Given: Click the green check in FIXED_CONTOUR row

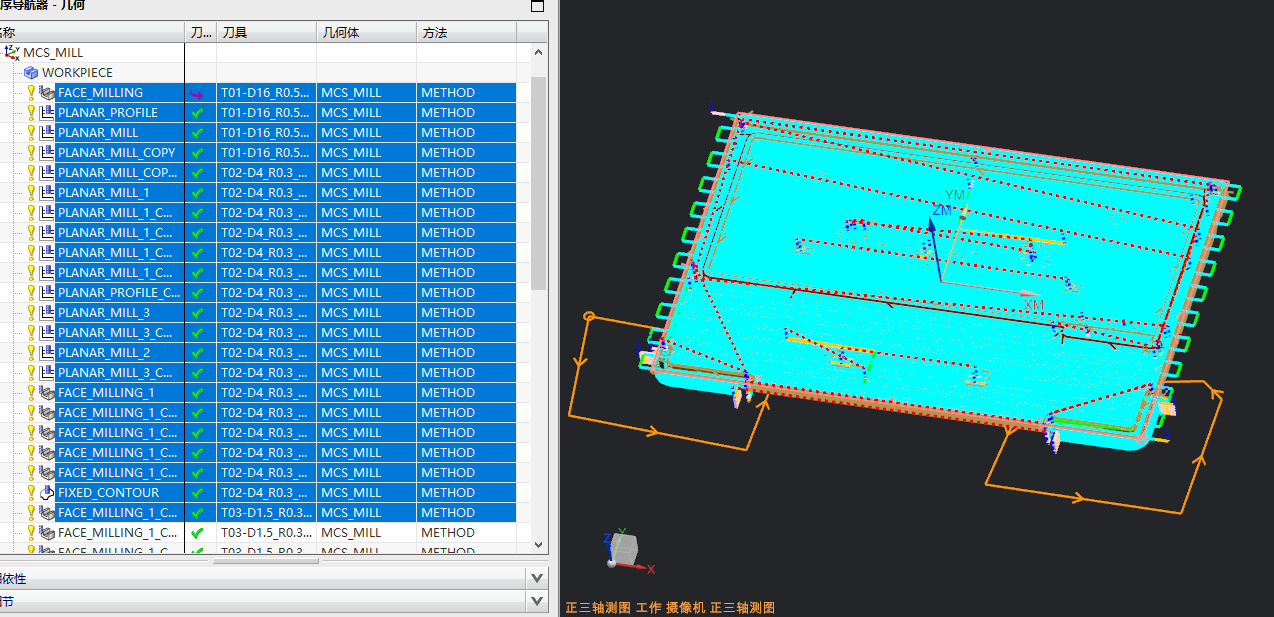Looking at the screenshot, I should pyautogui.click(x=197, y=493).
